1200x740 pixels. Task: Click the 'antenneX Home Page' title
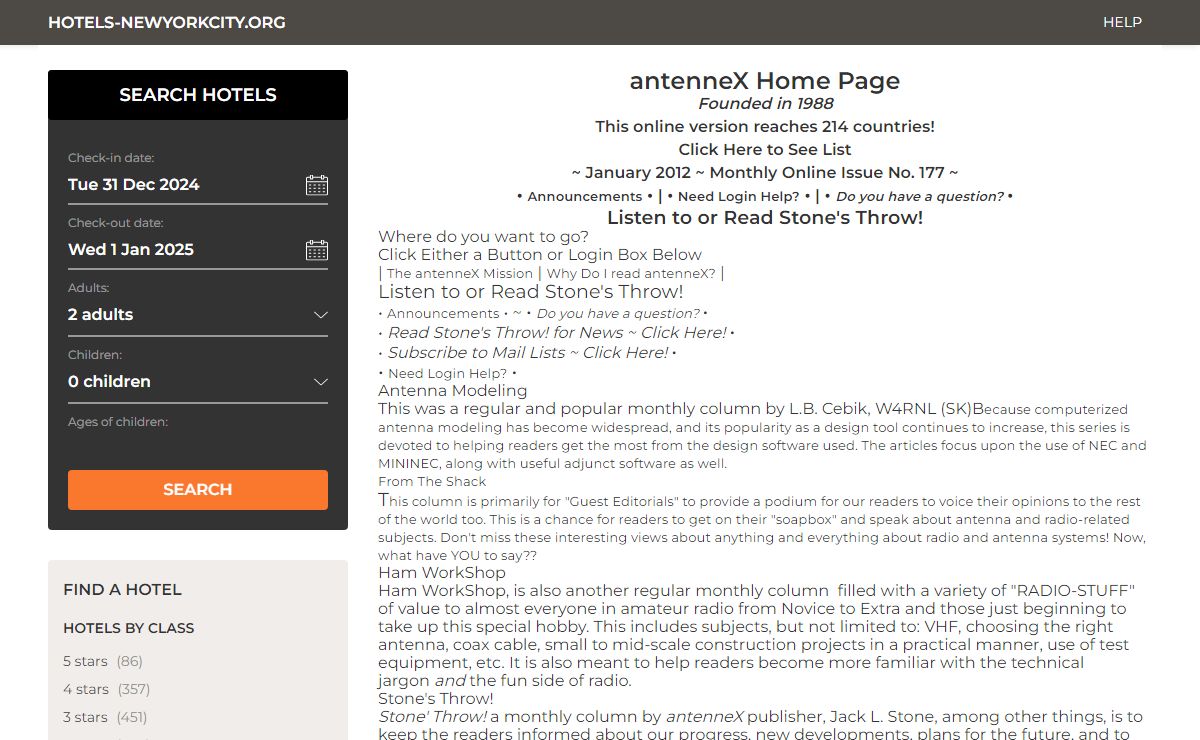[x=765, y=81]
